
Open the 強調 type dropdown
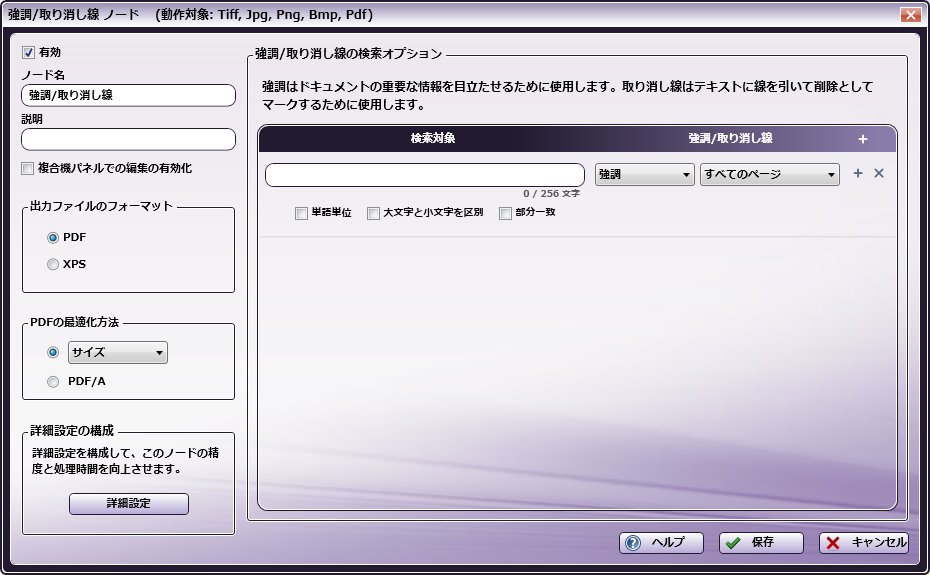(x=645, y=174)
